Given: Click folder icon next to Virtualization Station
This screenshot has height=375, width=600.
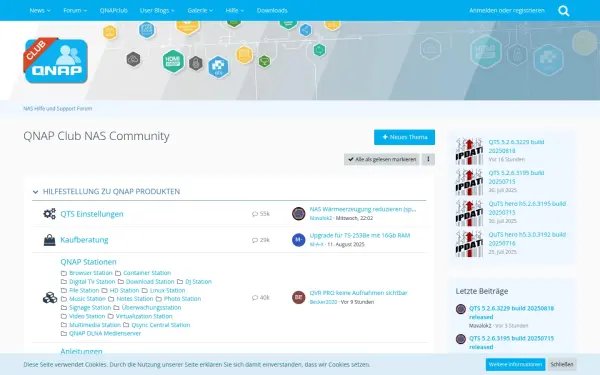Looking at the screenshot, I should click(111, 316).
